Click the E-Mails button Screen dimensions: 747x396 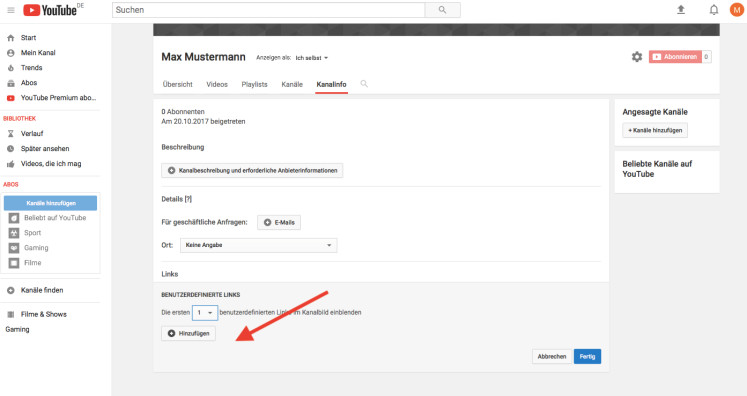pos(279,223)
